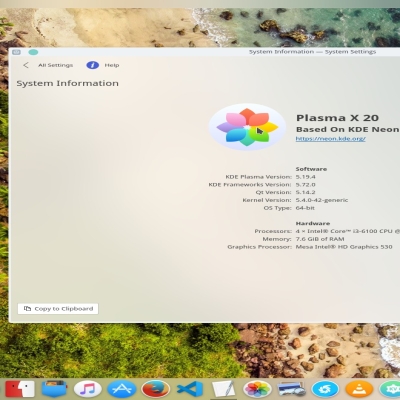
Task: Click the colorful flower Plasma X logo
Action: [x=247, y=127]
